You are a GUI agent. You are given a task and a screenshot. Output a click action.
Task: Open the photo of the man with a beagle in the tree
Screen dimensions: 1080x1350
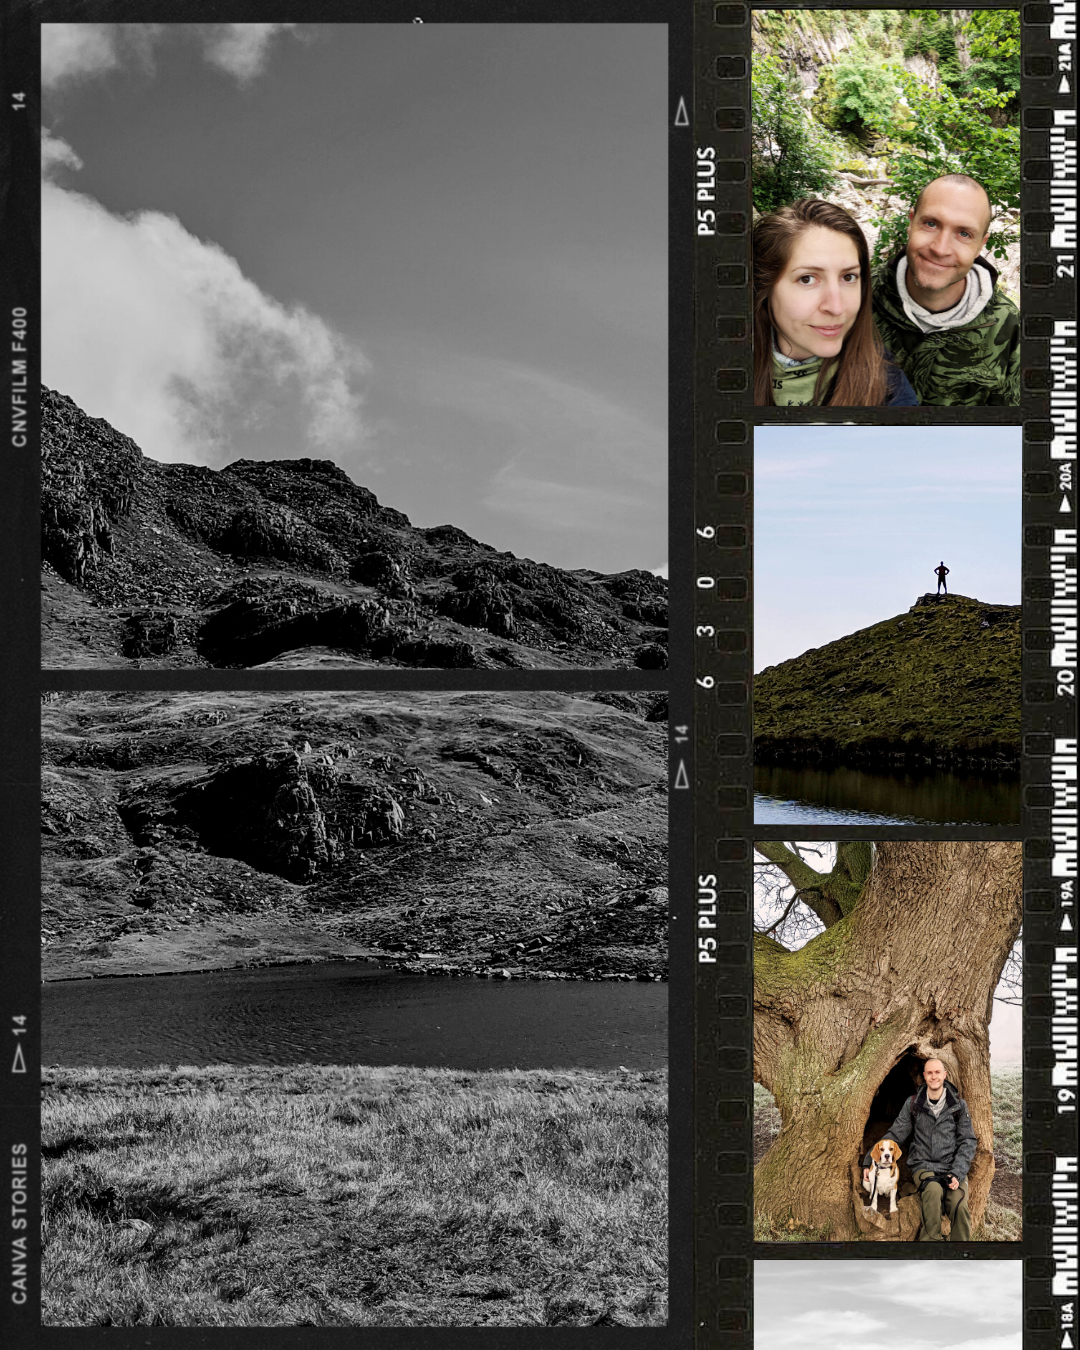point(888,1041)
